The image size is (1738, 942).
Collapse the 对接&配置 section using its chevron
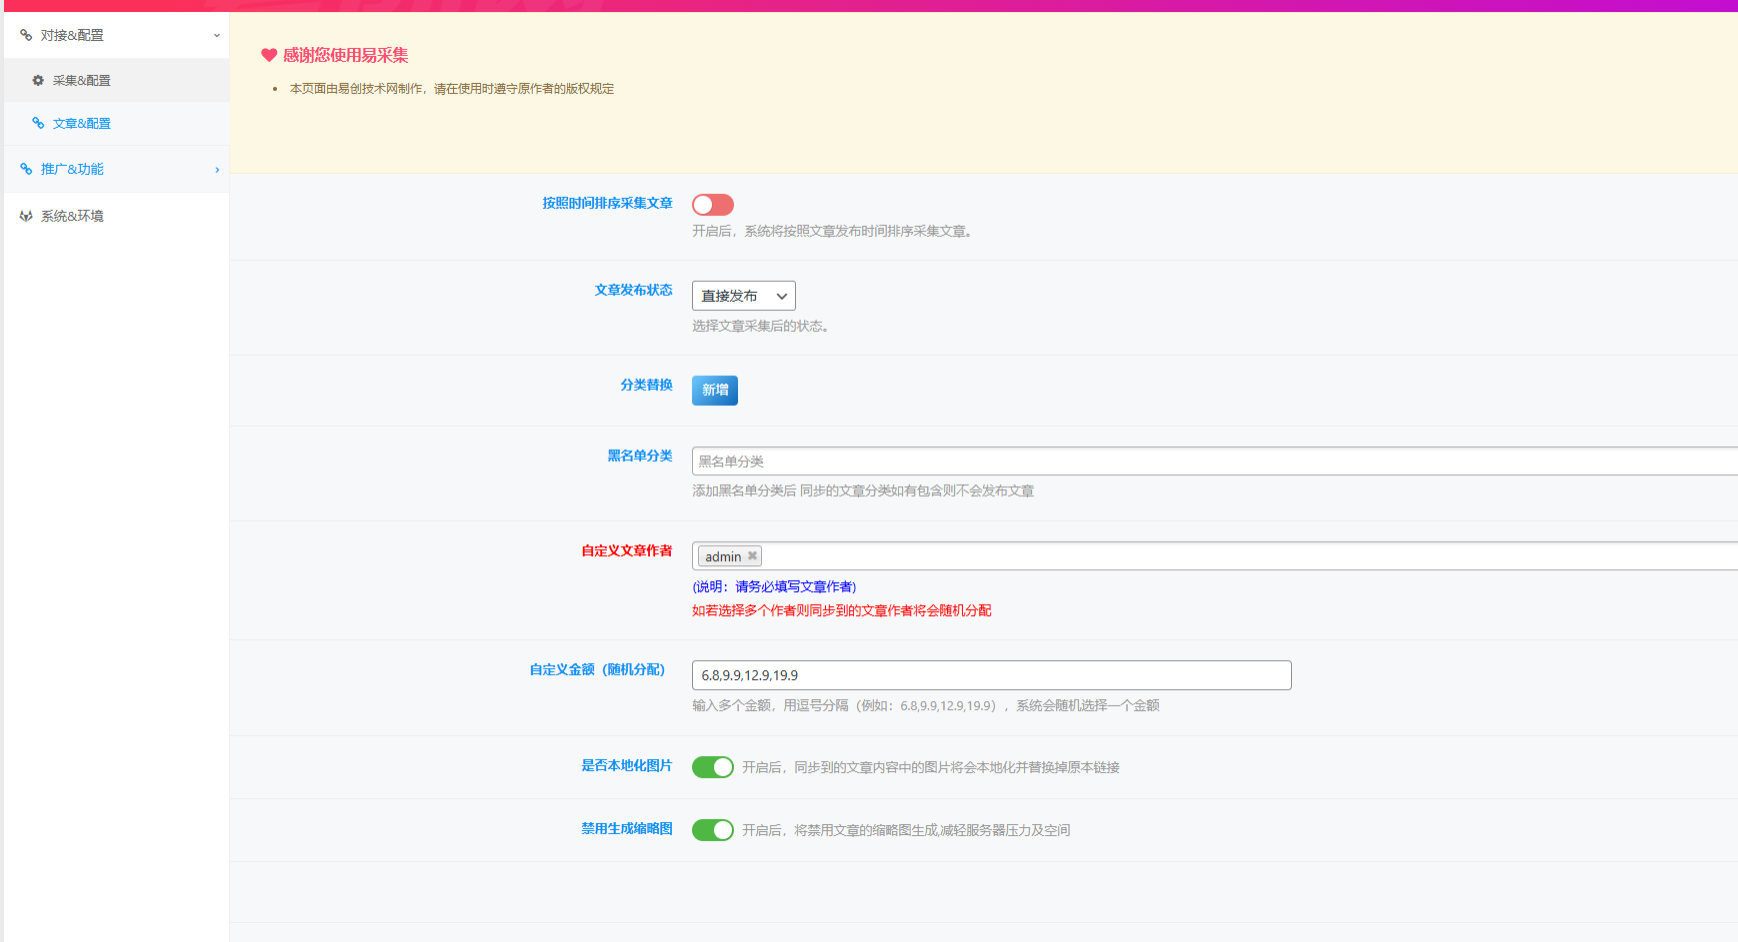(216, 36)
